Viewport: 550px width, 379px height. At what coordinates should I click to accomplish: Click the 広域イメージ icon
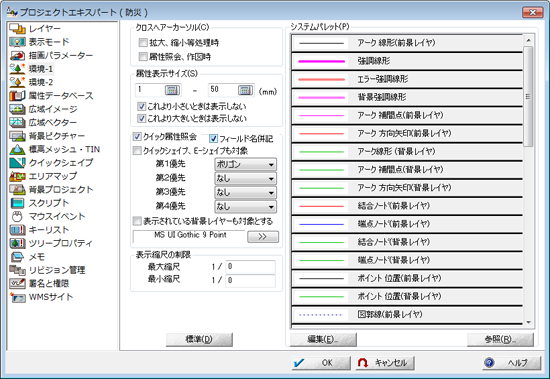[x=17, y=109]
